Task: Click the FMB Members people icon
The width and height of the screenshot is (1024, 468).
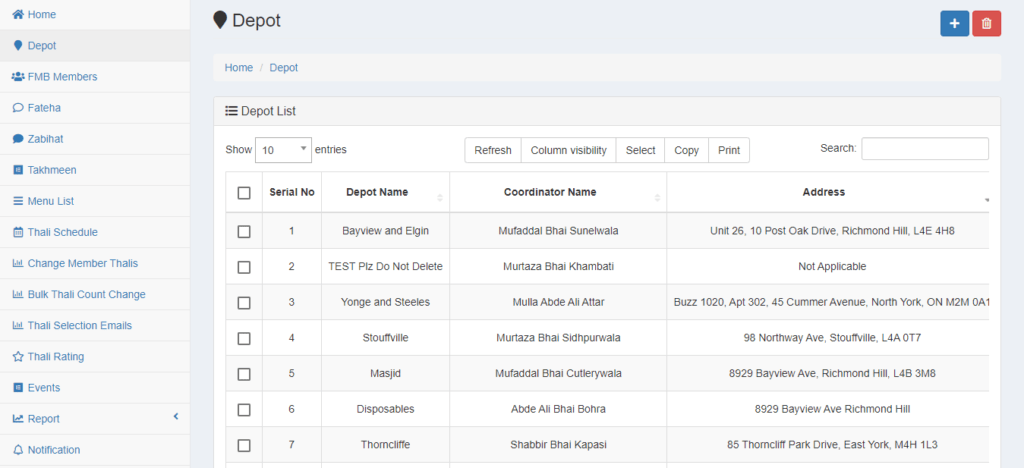Action: point(18,77)
